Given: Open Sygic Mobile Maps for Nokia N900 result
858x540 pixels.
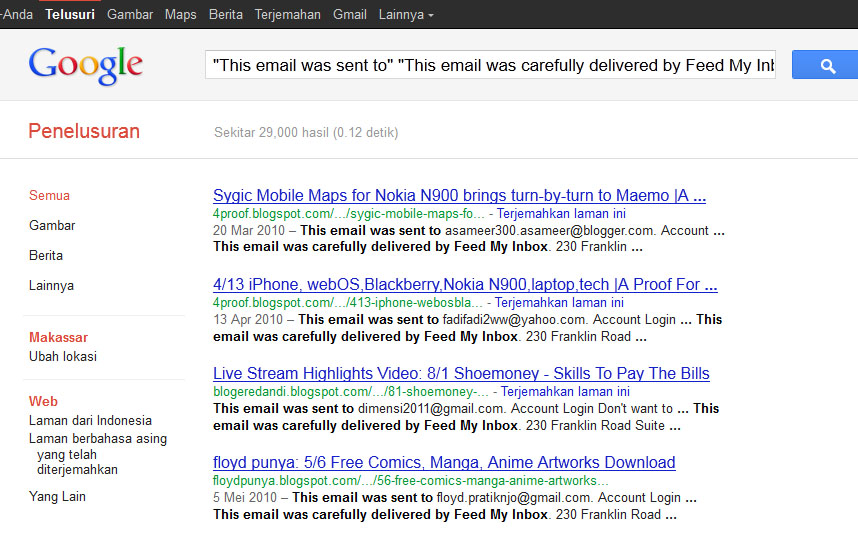Looking at the screenshot, I should [x=459, y=195].
